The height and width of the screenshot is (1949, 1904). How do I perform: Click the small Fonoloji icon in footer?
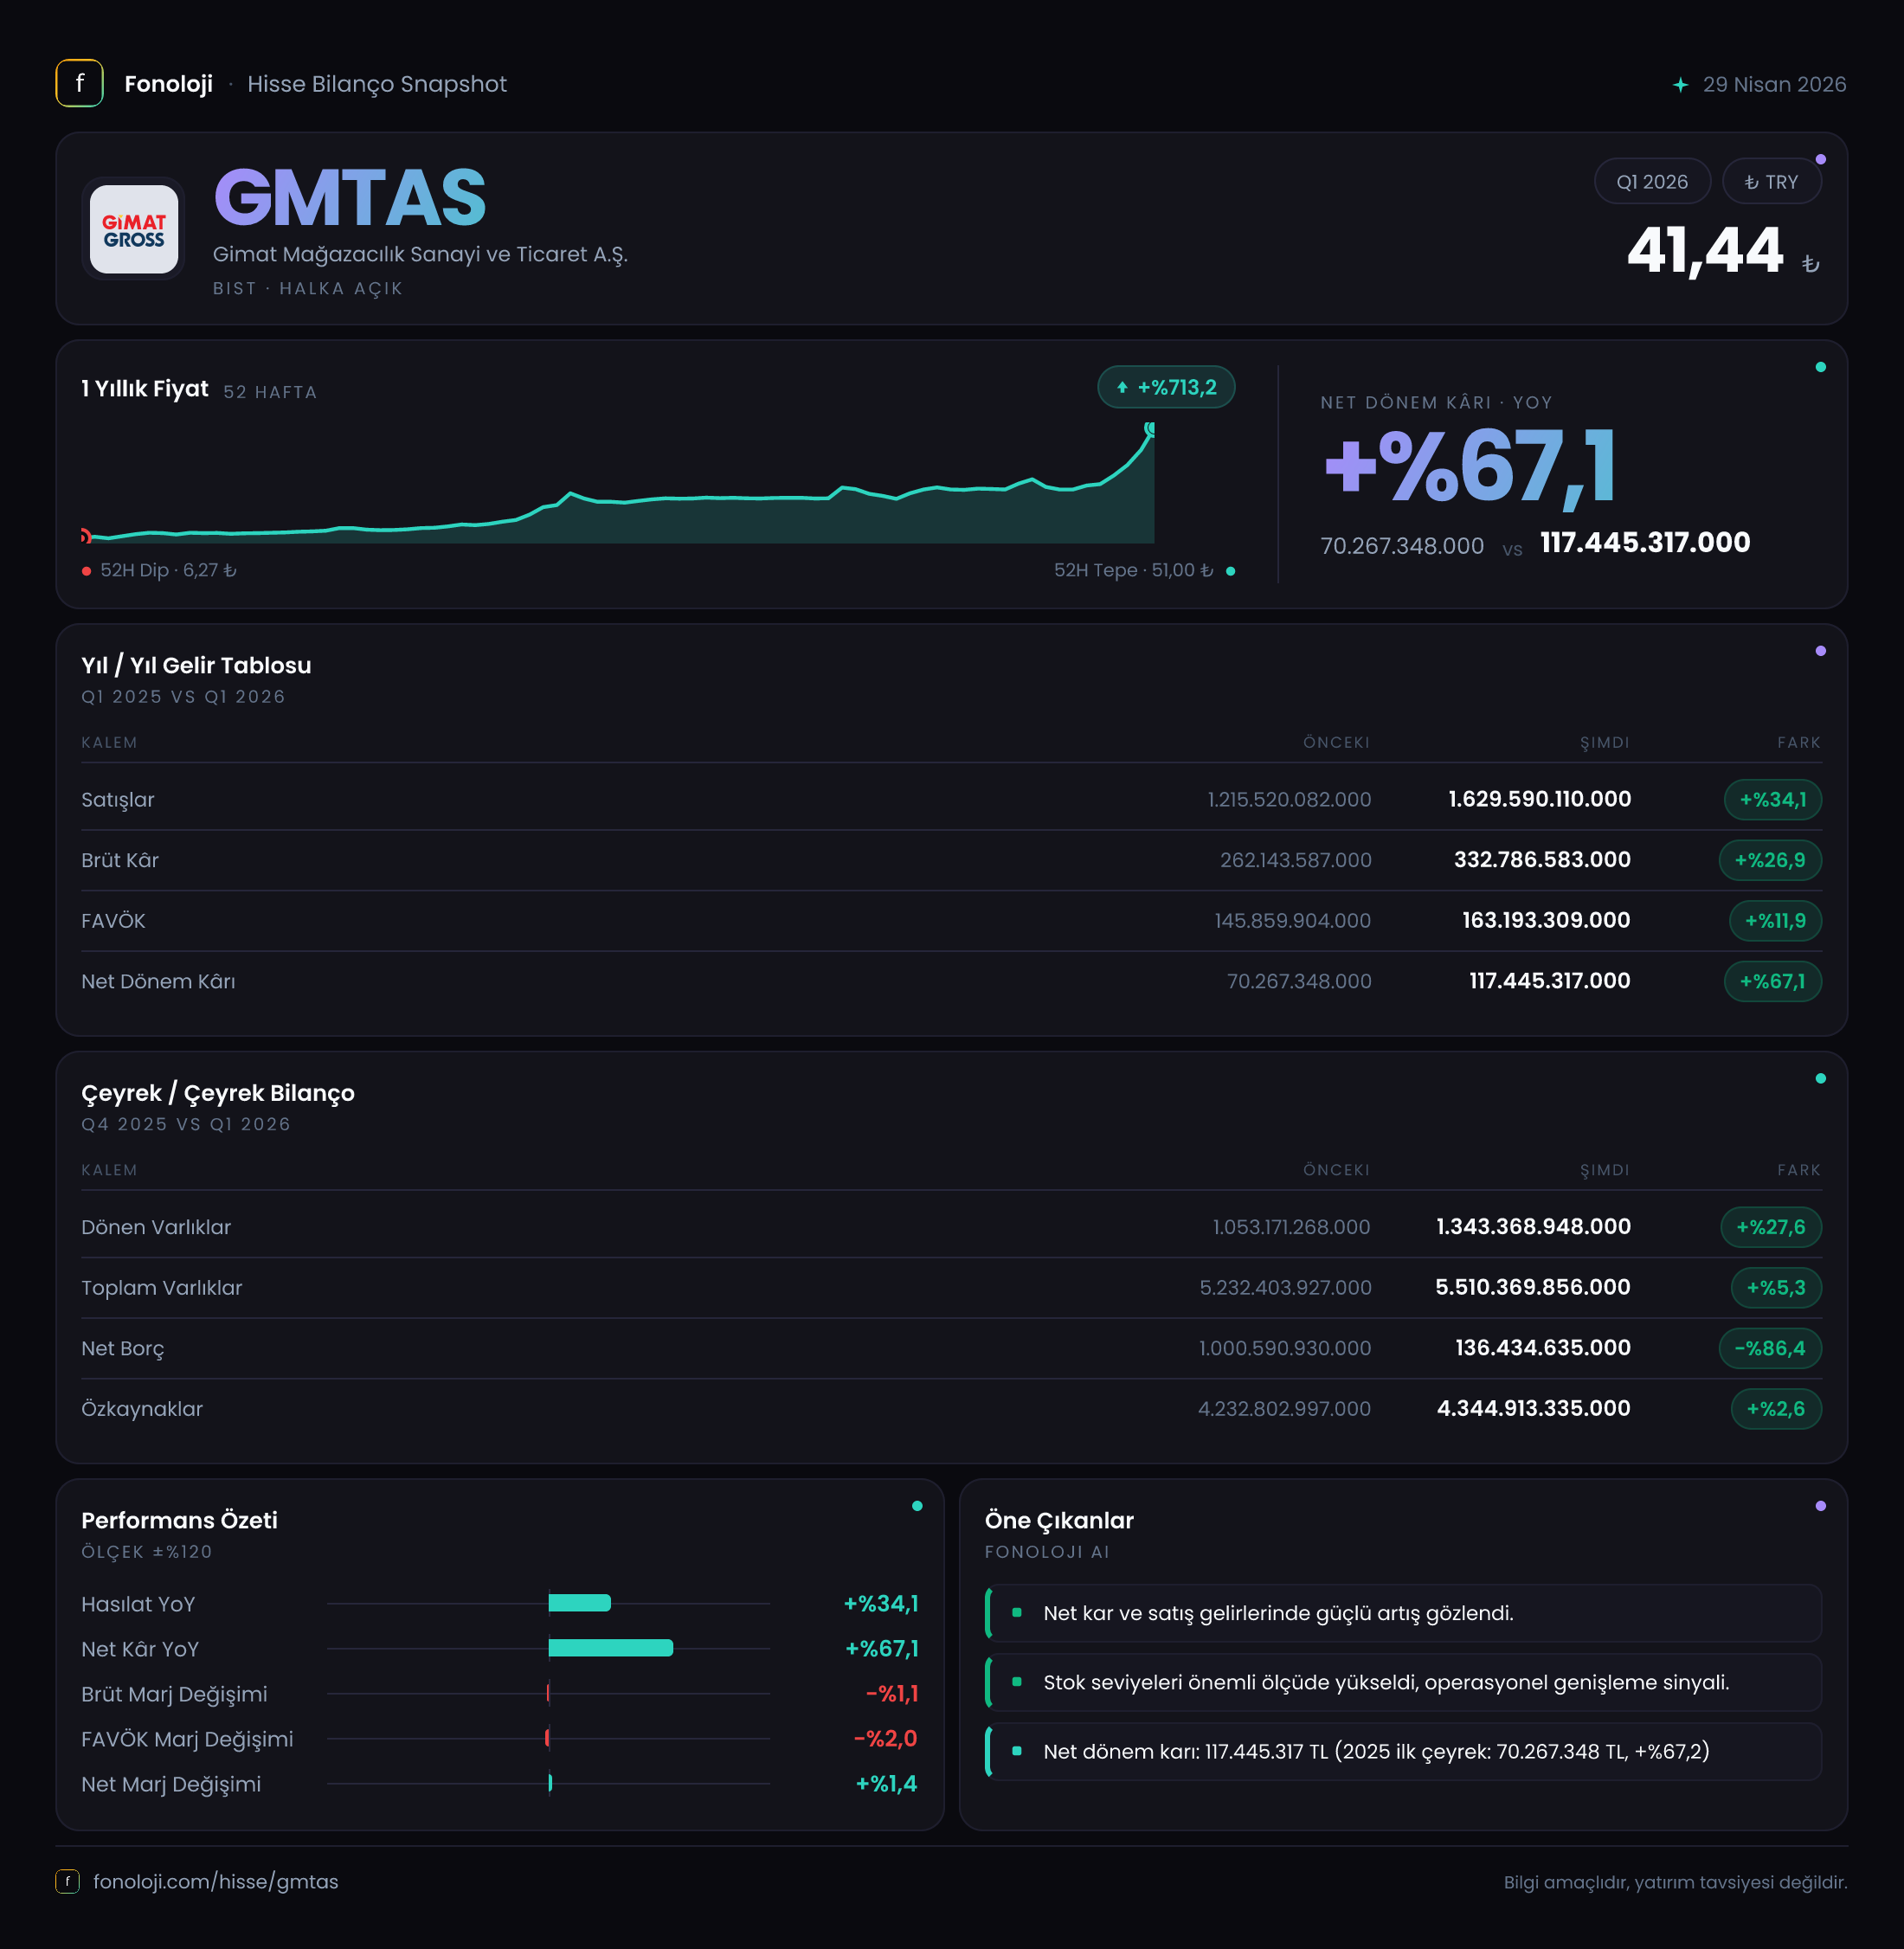click(67, 1881)
